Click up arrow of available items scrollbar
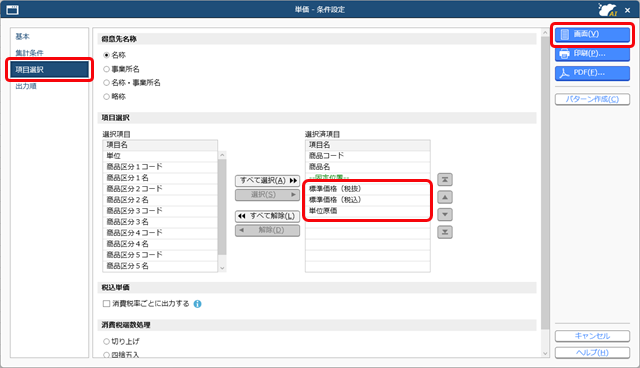The image size is (640, 368). (222, 155)
